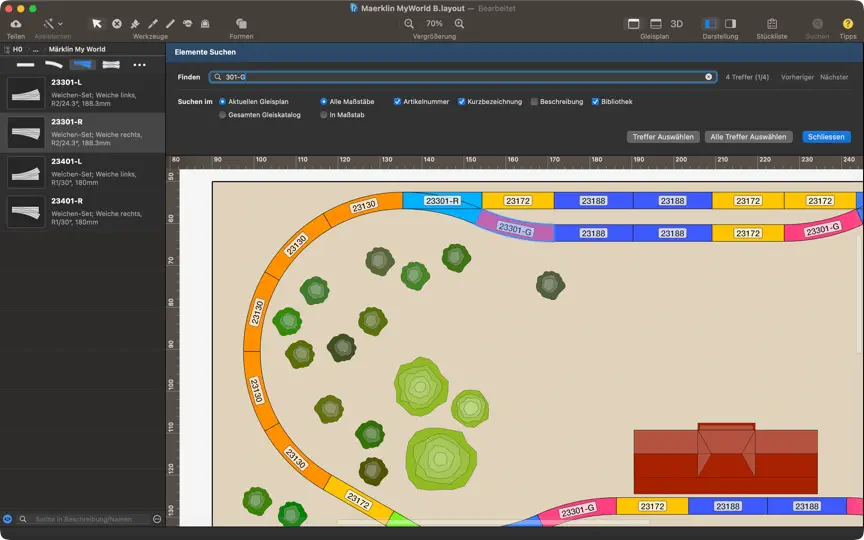The height and width of the screenshot is (540, 864).
Task: Open more track categories ellipsis
Action: click(x=139, y=64)
